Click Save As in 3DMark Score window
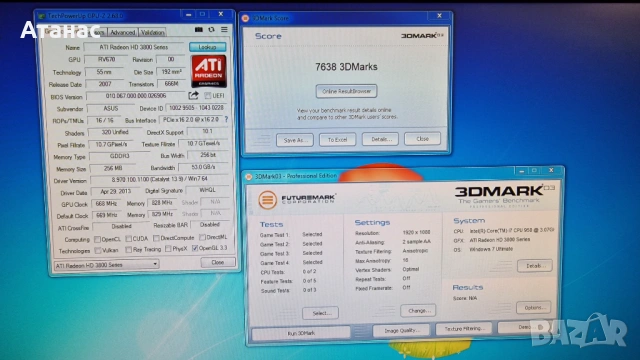The width and height of the screenshot is (640, 360). click(x=295, y=140)
